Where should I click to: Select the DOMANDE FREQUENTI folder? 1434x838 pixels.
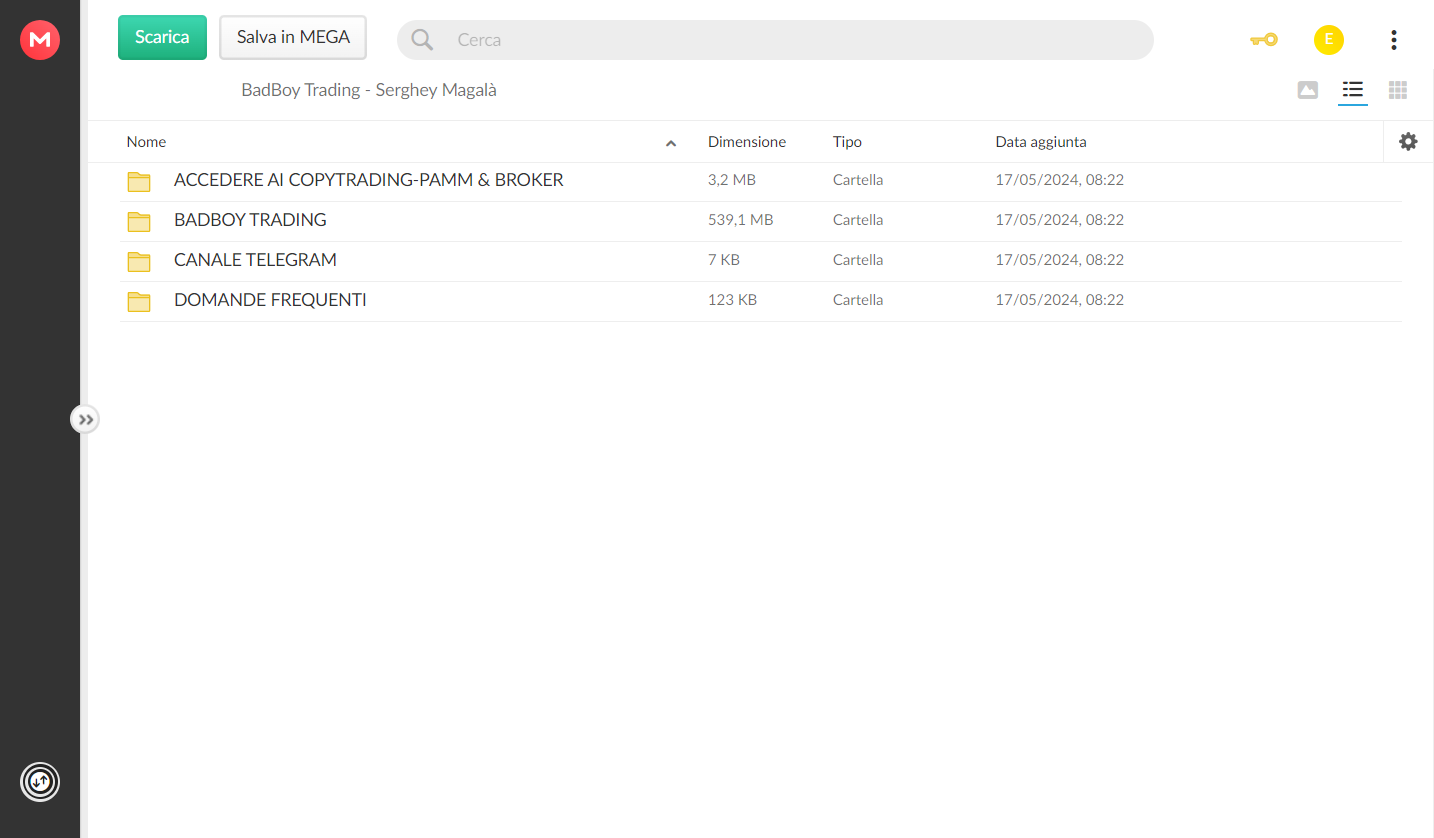(x=760, y=300)
